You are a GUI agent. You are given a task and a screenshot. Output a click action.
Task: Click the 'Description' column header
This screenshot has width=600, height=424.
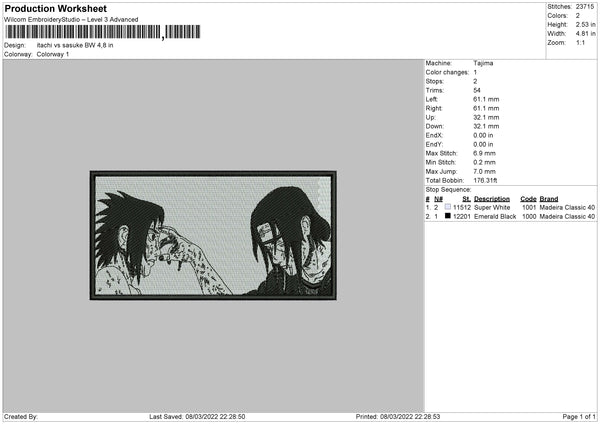point(492,199)
